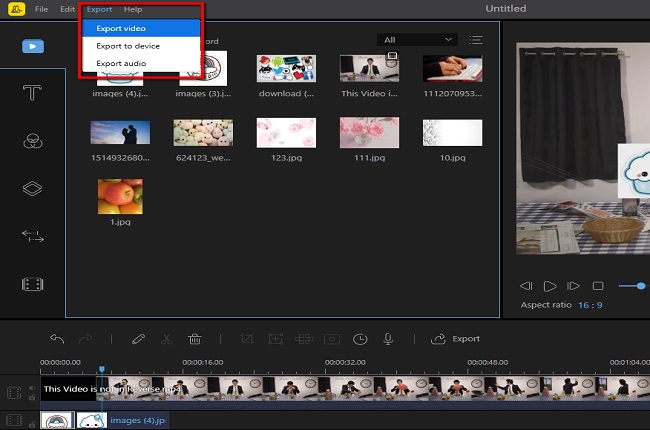The image size is (650, 430).
Task: Select This Video is not in Reverse.mp4 clip
Action: (345, 389)
